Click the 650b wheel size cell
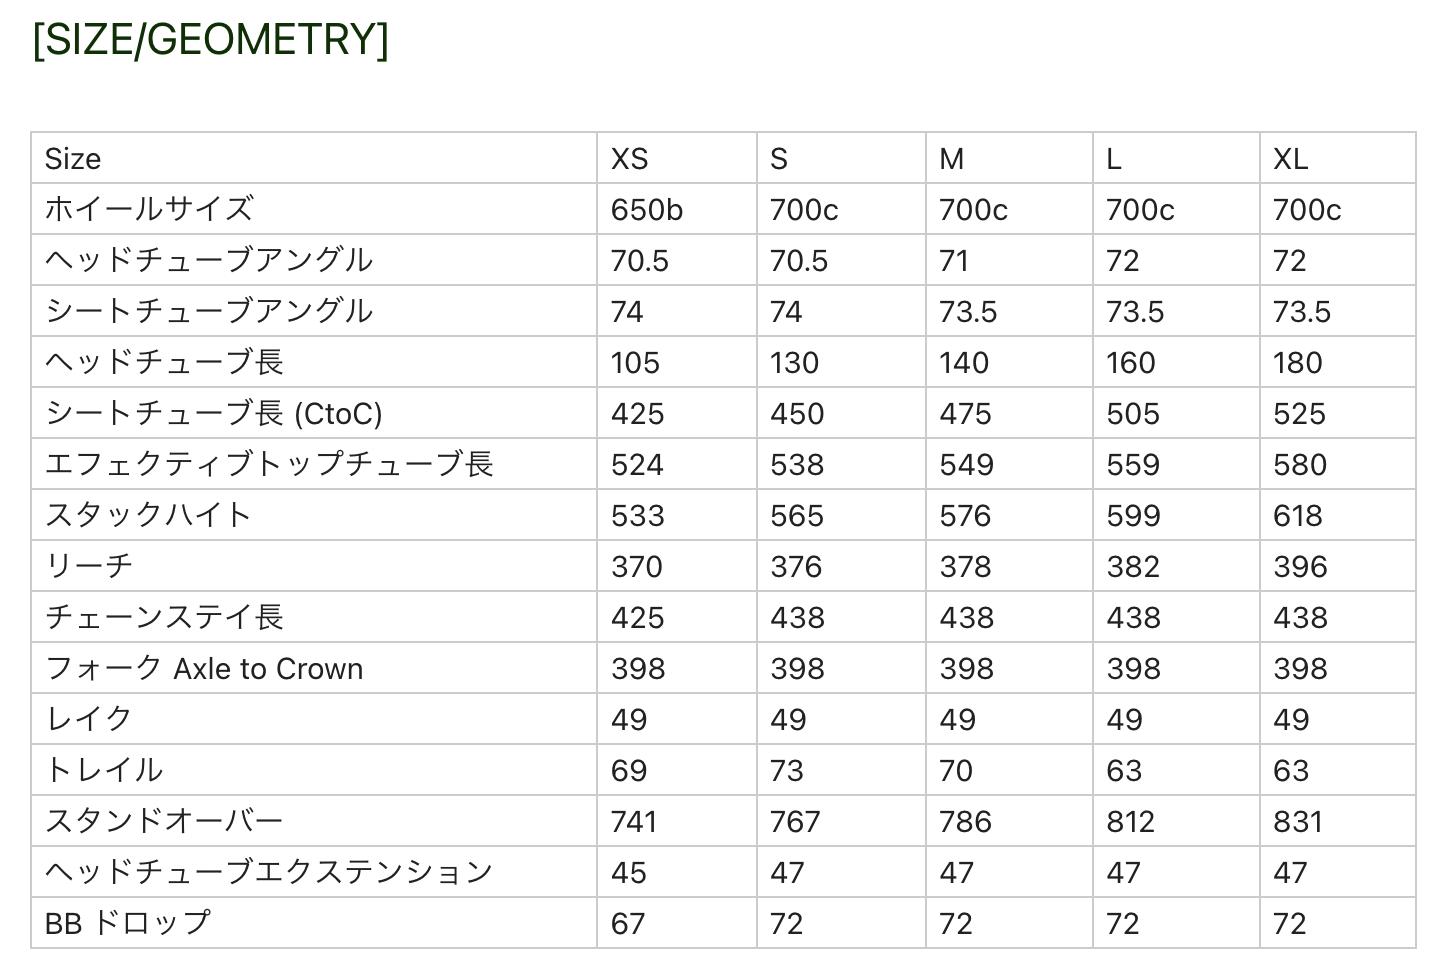The height and width of the screenshot is (976, 1452). pos(647,210)
